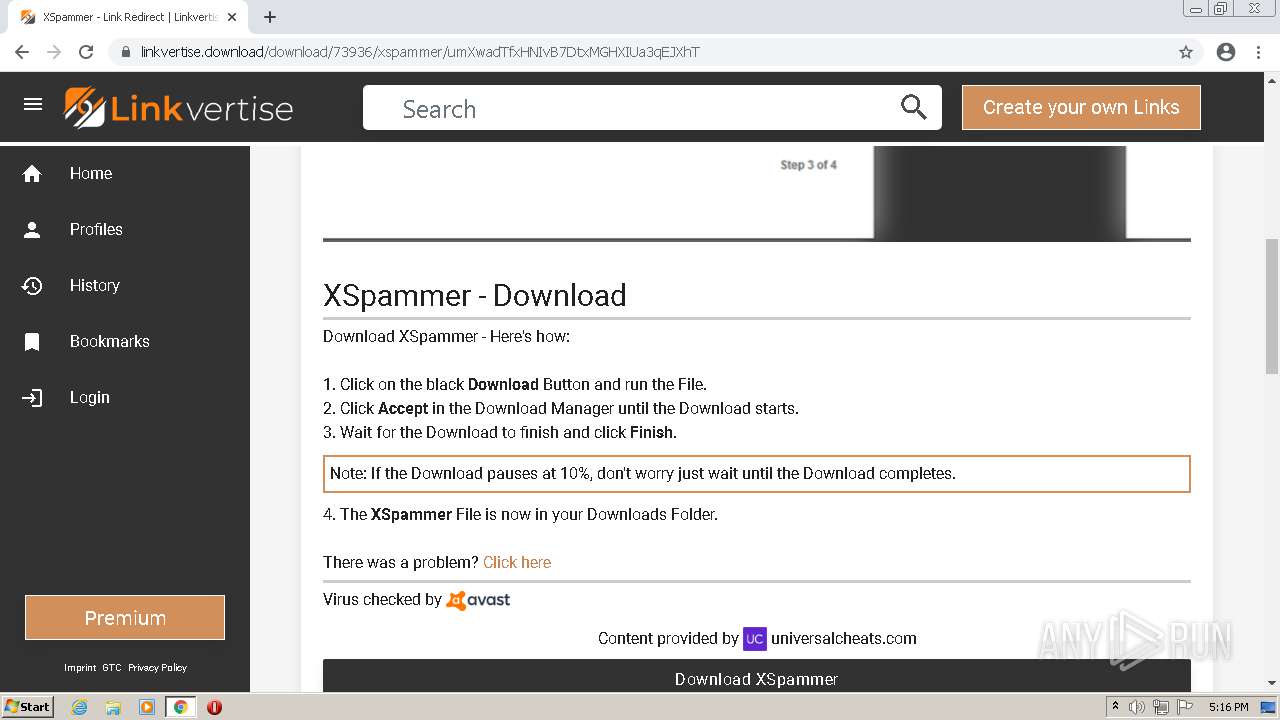Click the scrollbar up arrow
The image size is (1280, 720).
click(1272, 80)
